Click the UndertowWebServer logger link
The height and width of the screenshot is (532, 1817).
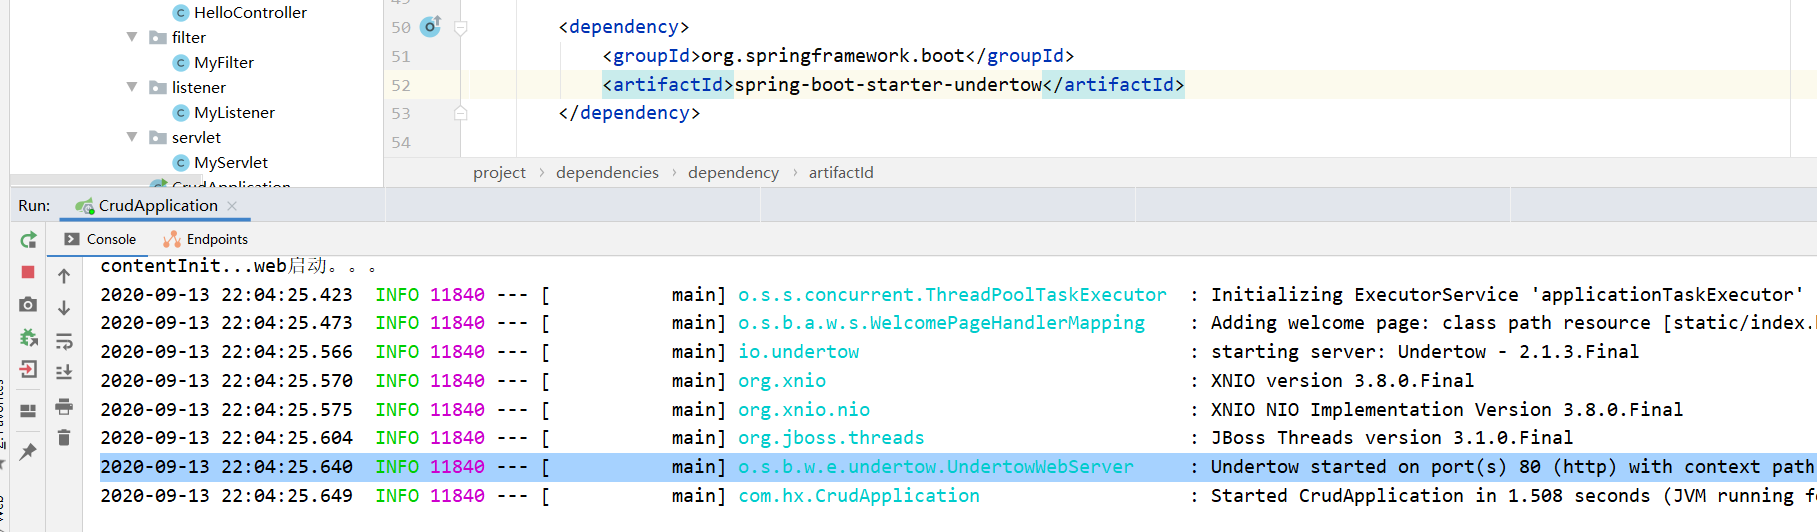[x=936, y=467]
